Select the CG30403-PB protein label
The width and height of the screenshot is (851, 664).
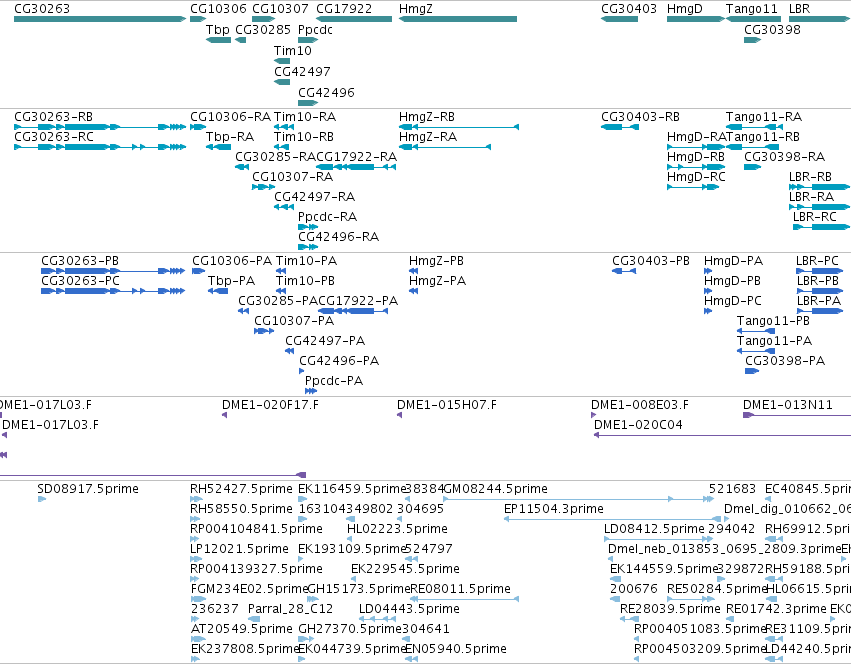click(651, 261)
